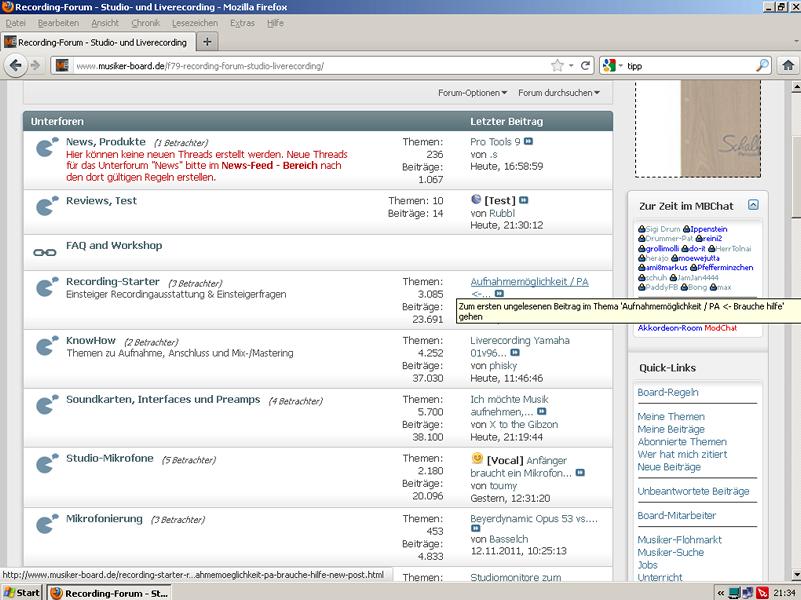Select the Recording-Forum browser tab
The height and width of the screenshot is (600, 801).
(98, 42)
